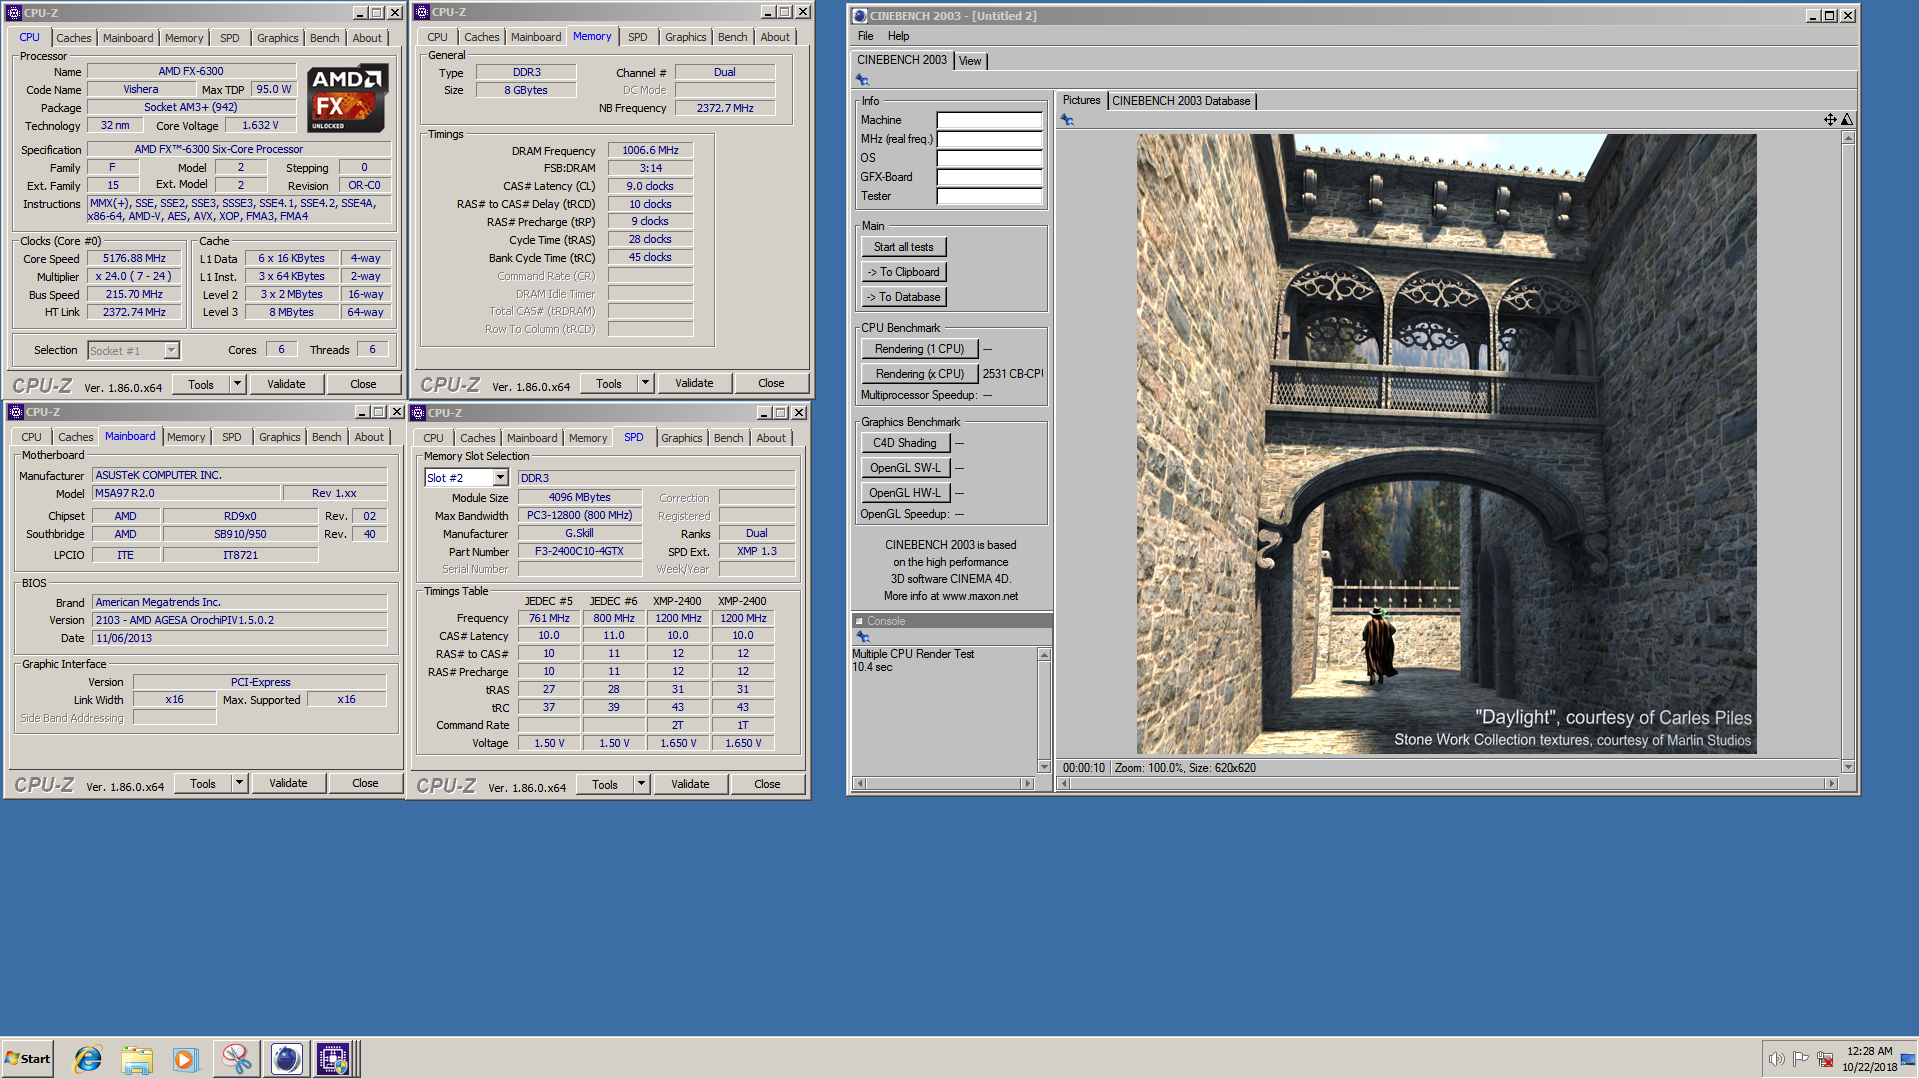Click the Show Desktop icon in tray
This screenshot has height=1079, width=1919.
1909,1059
